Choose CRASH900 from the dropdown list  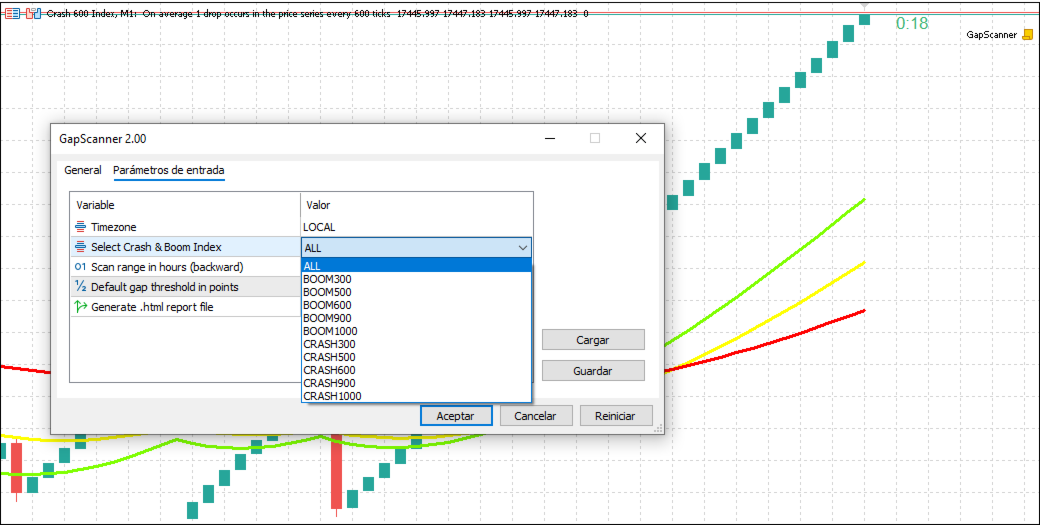pyautogui.click(x=416, y=383)
